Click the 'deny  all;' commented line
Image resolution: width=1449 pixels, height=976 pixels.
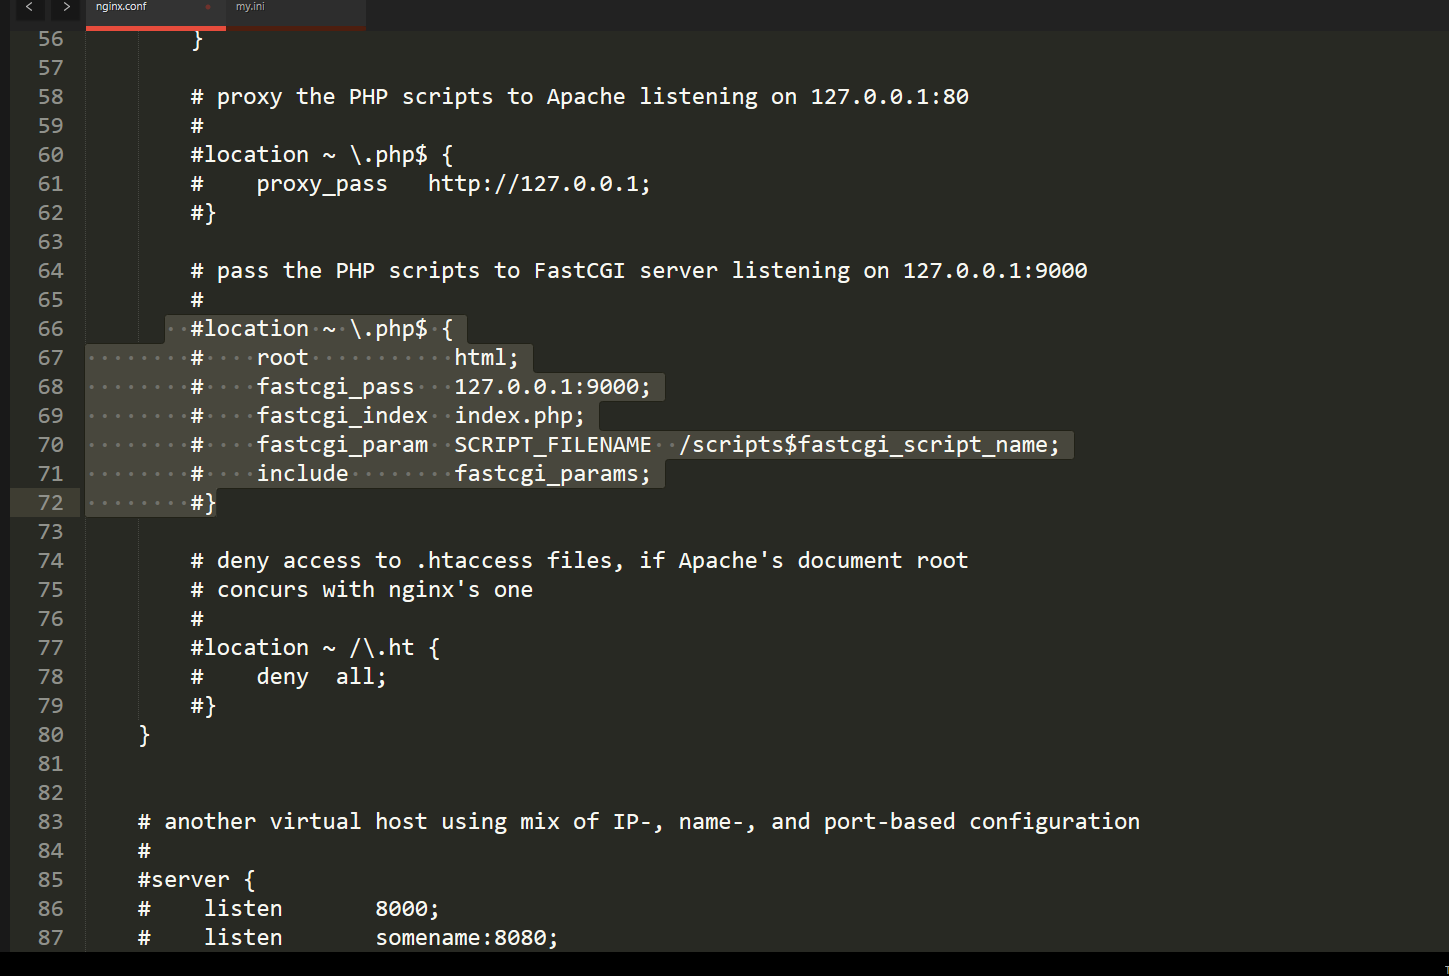(320, 677)
